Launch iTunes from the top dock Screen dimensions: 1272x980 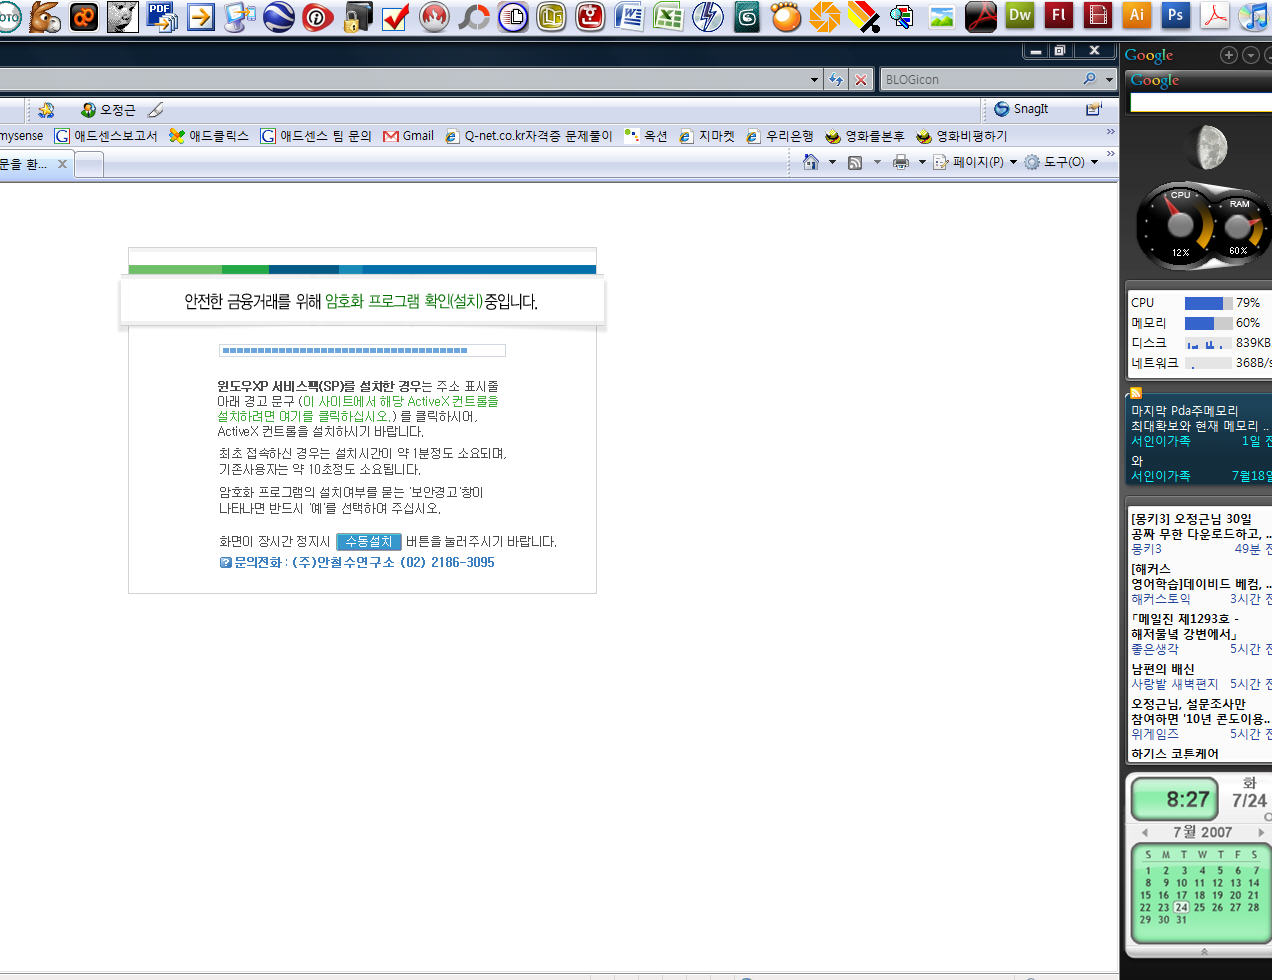point(1255,16)
